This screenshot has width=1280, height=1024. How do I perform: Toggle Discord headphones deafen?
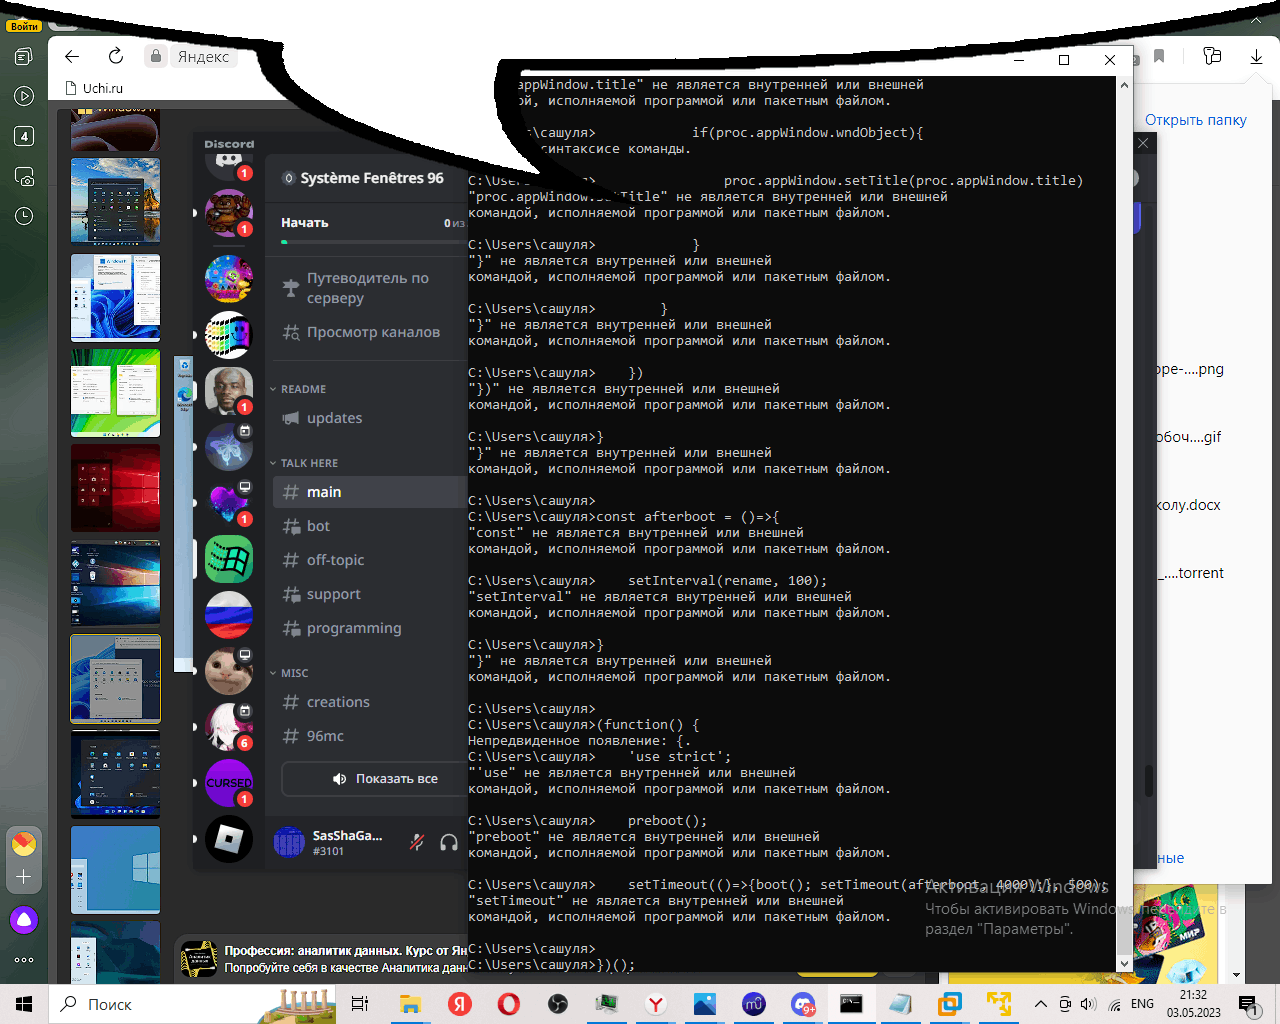[x=449, y=842]
